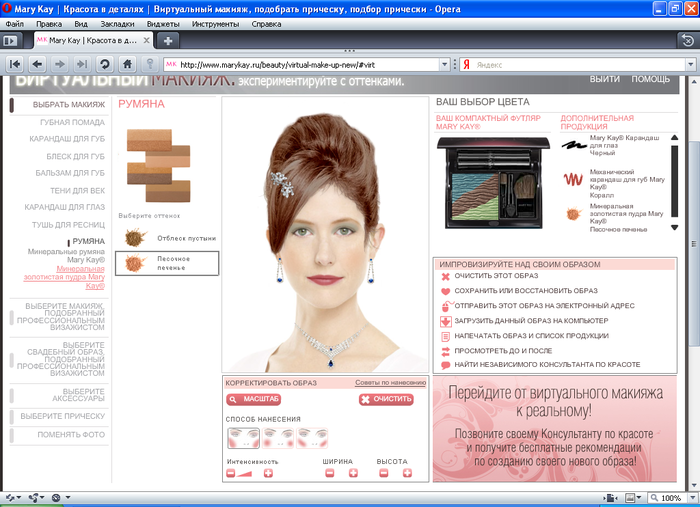The width and height of the screenshot is (700, 507).
Task: Click ПОМОЩЬ in the header
Action: 650,79
